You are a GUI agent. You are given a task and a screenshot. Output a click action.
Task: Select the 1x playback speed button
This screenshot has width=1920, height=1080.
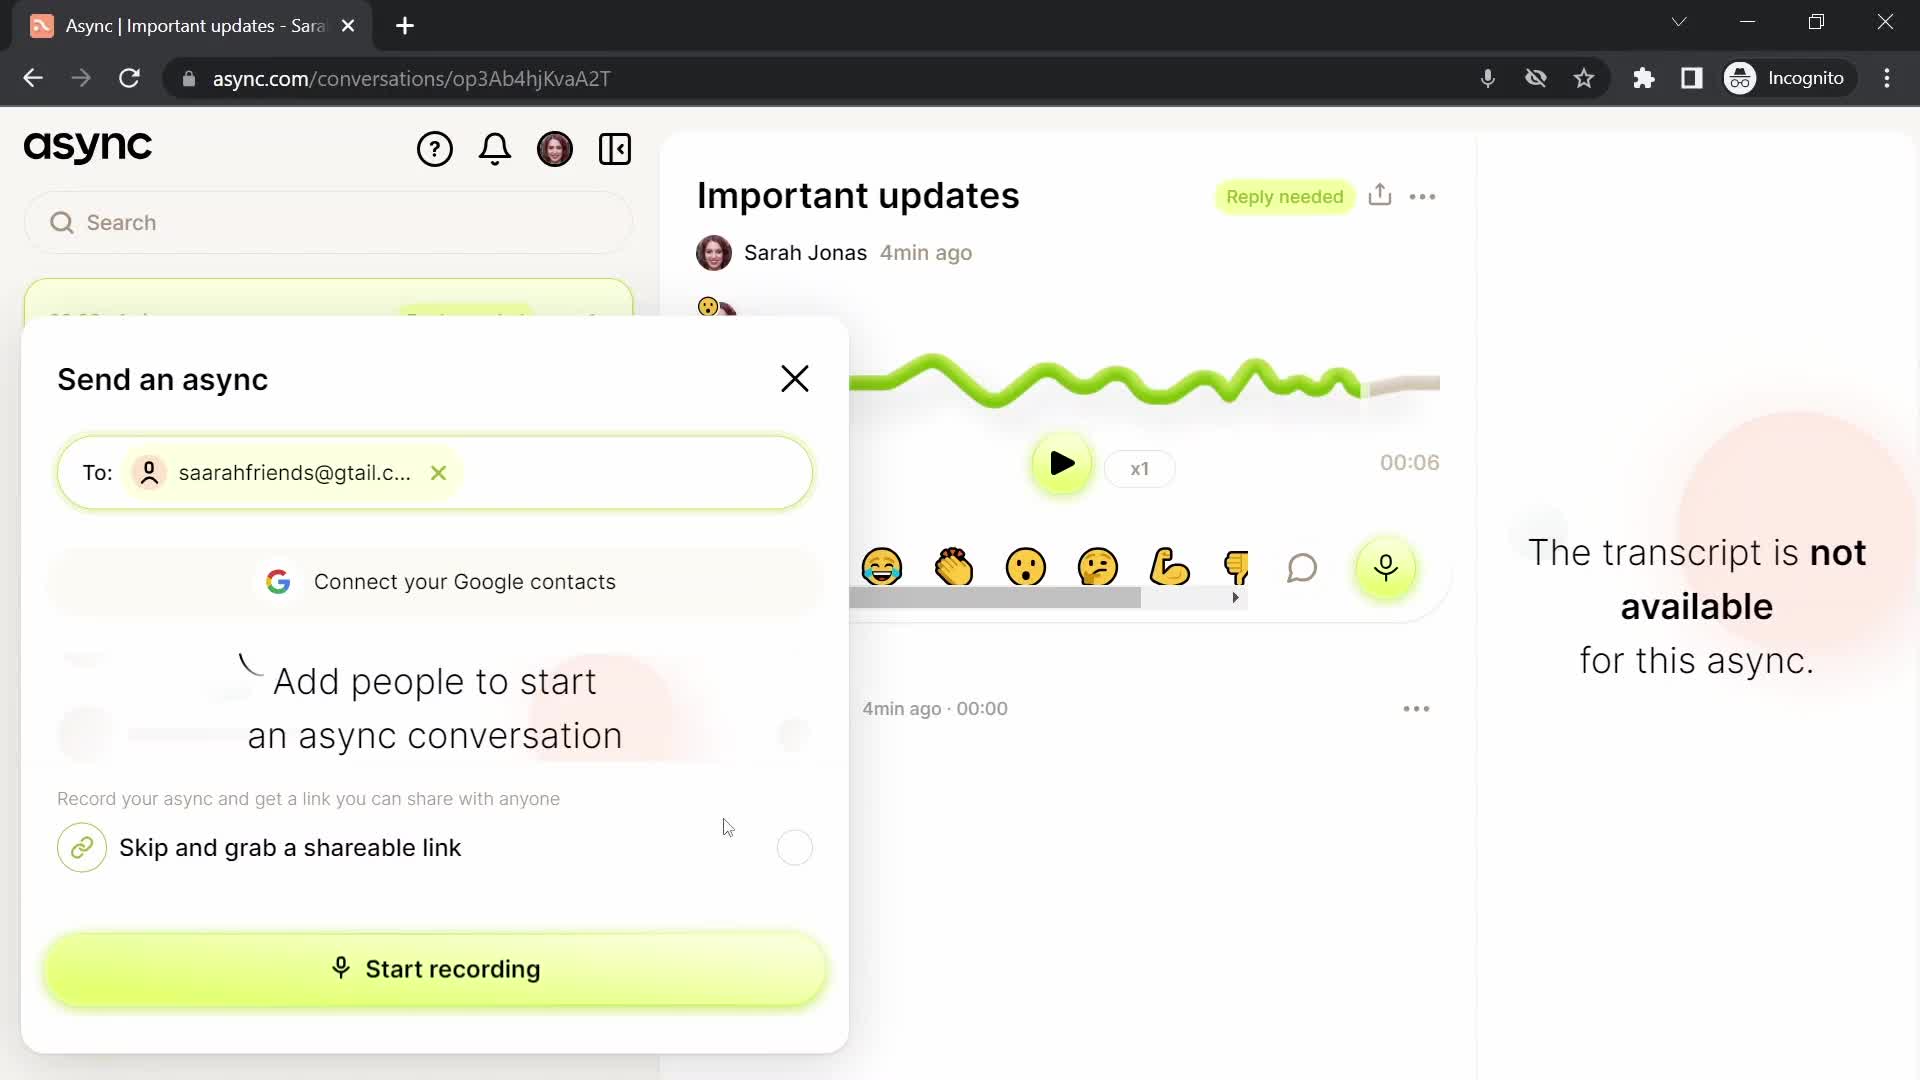(1139, 467)
